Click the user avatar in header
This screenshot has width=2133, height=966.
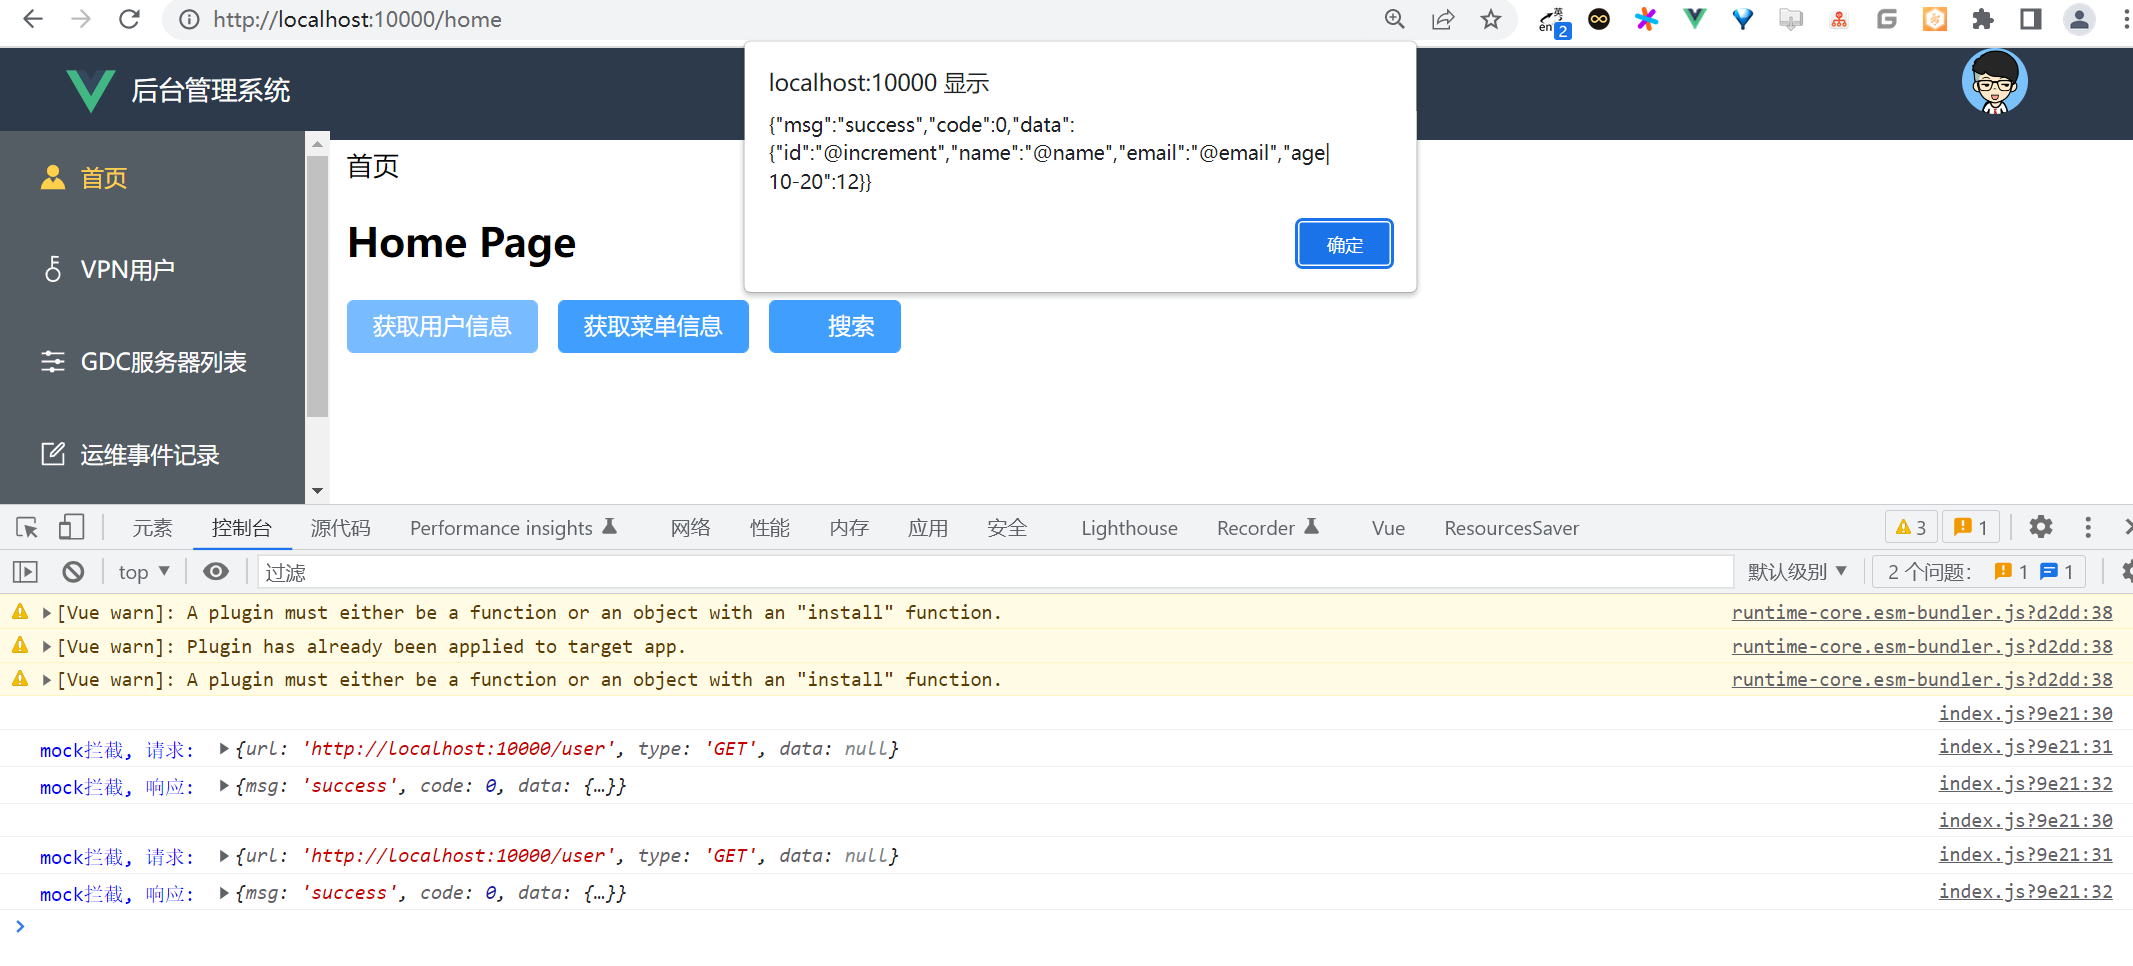(1994, 82)
